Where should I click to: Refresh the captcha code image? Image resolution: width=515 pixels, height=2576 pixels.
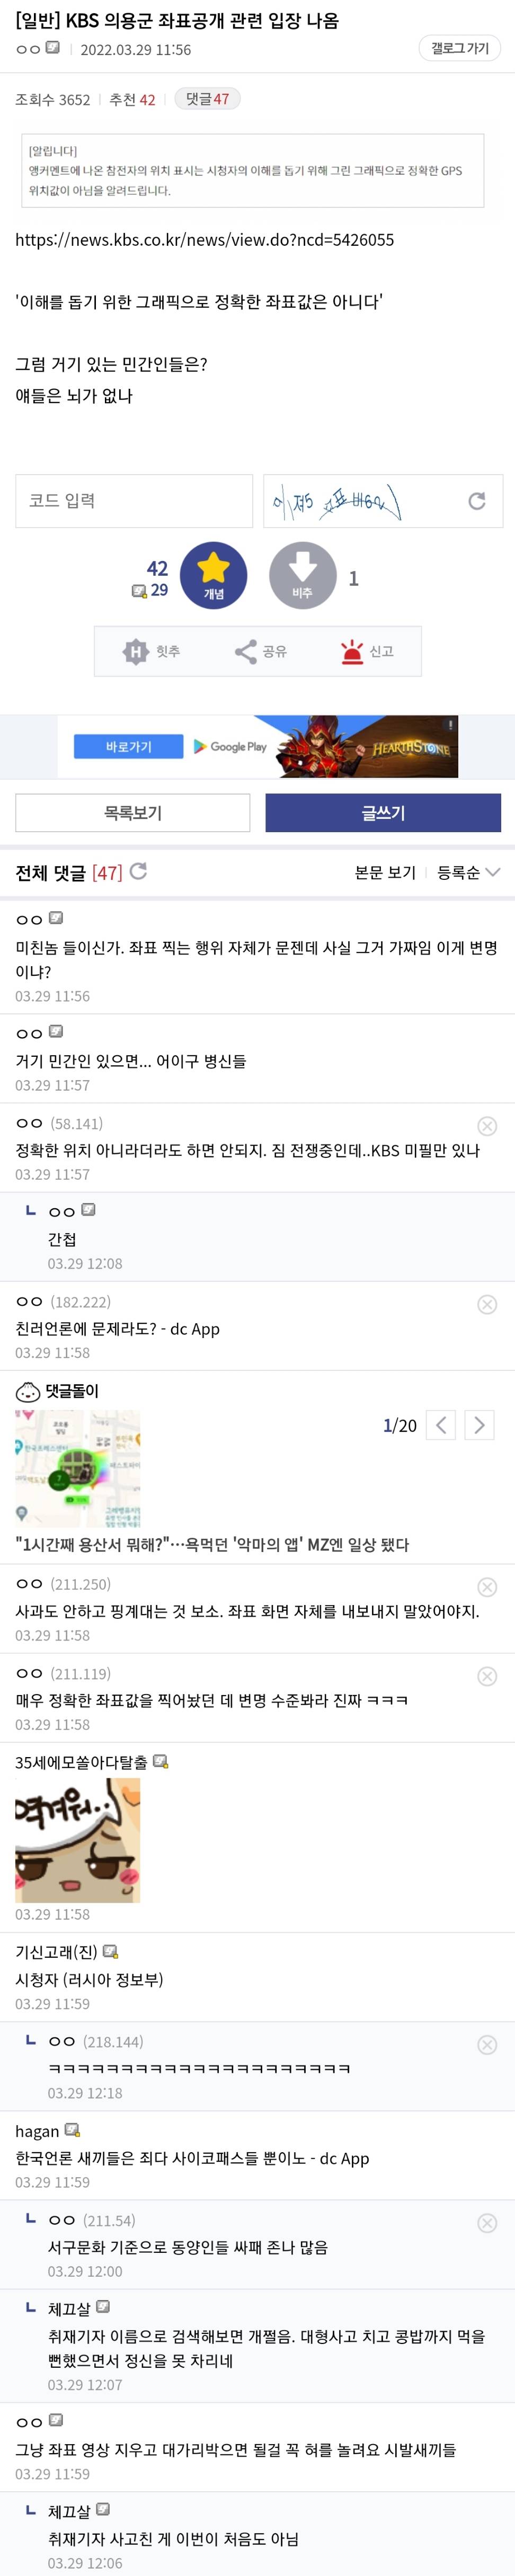point(477,501)
